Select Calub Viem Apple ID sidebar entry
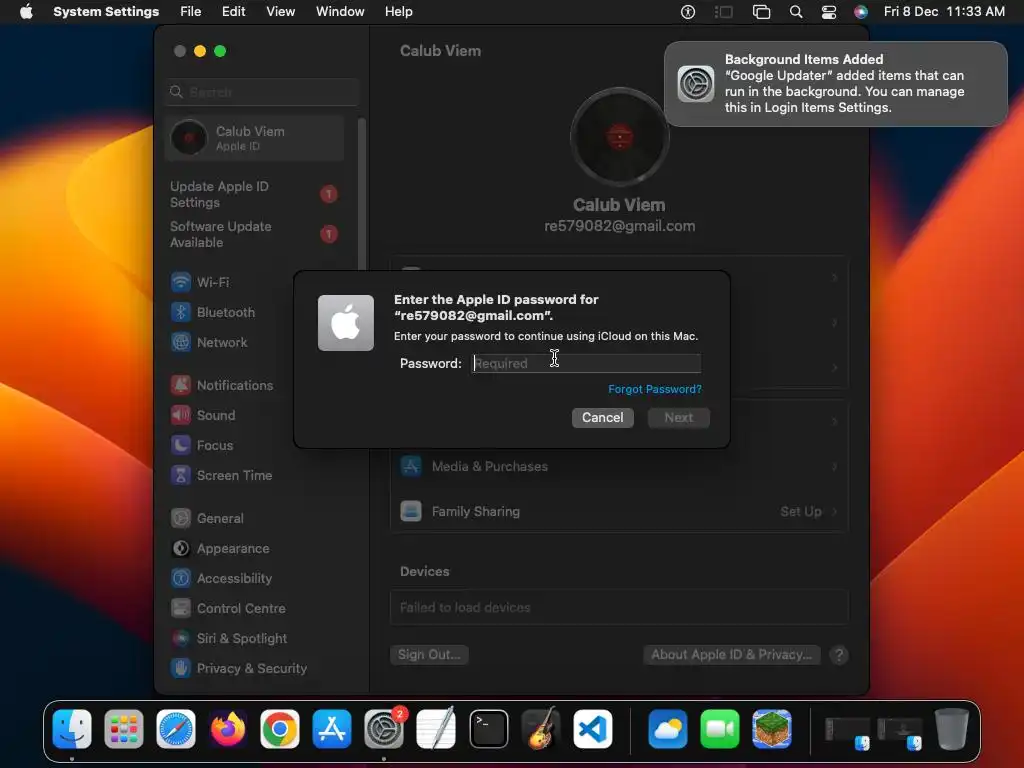This screenshot has height=768, width=1024. coord(255,138)
